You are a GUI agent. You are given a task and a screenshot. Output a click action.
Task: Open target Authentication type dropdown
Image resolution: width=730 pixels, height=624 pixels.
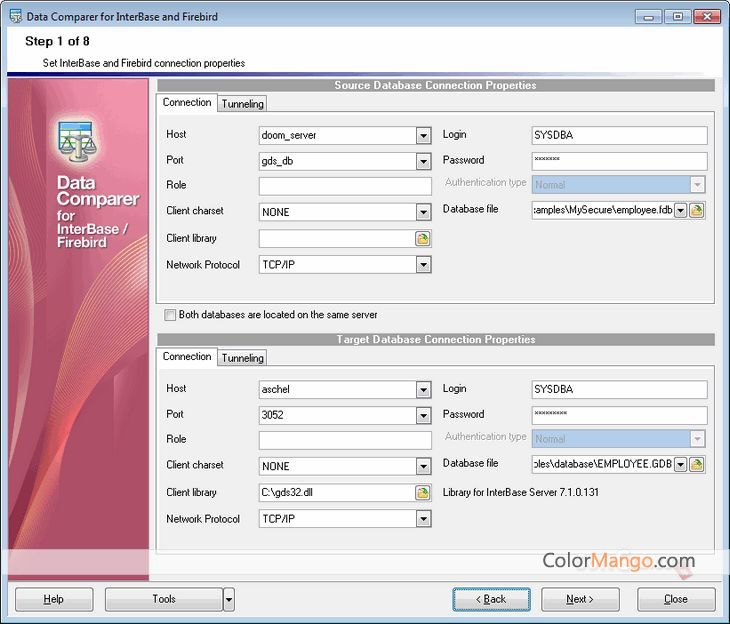tap(697, 439)
